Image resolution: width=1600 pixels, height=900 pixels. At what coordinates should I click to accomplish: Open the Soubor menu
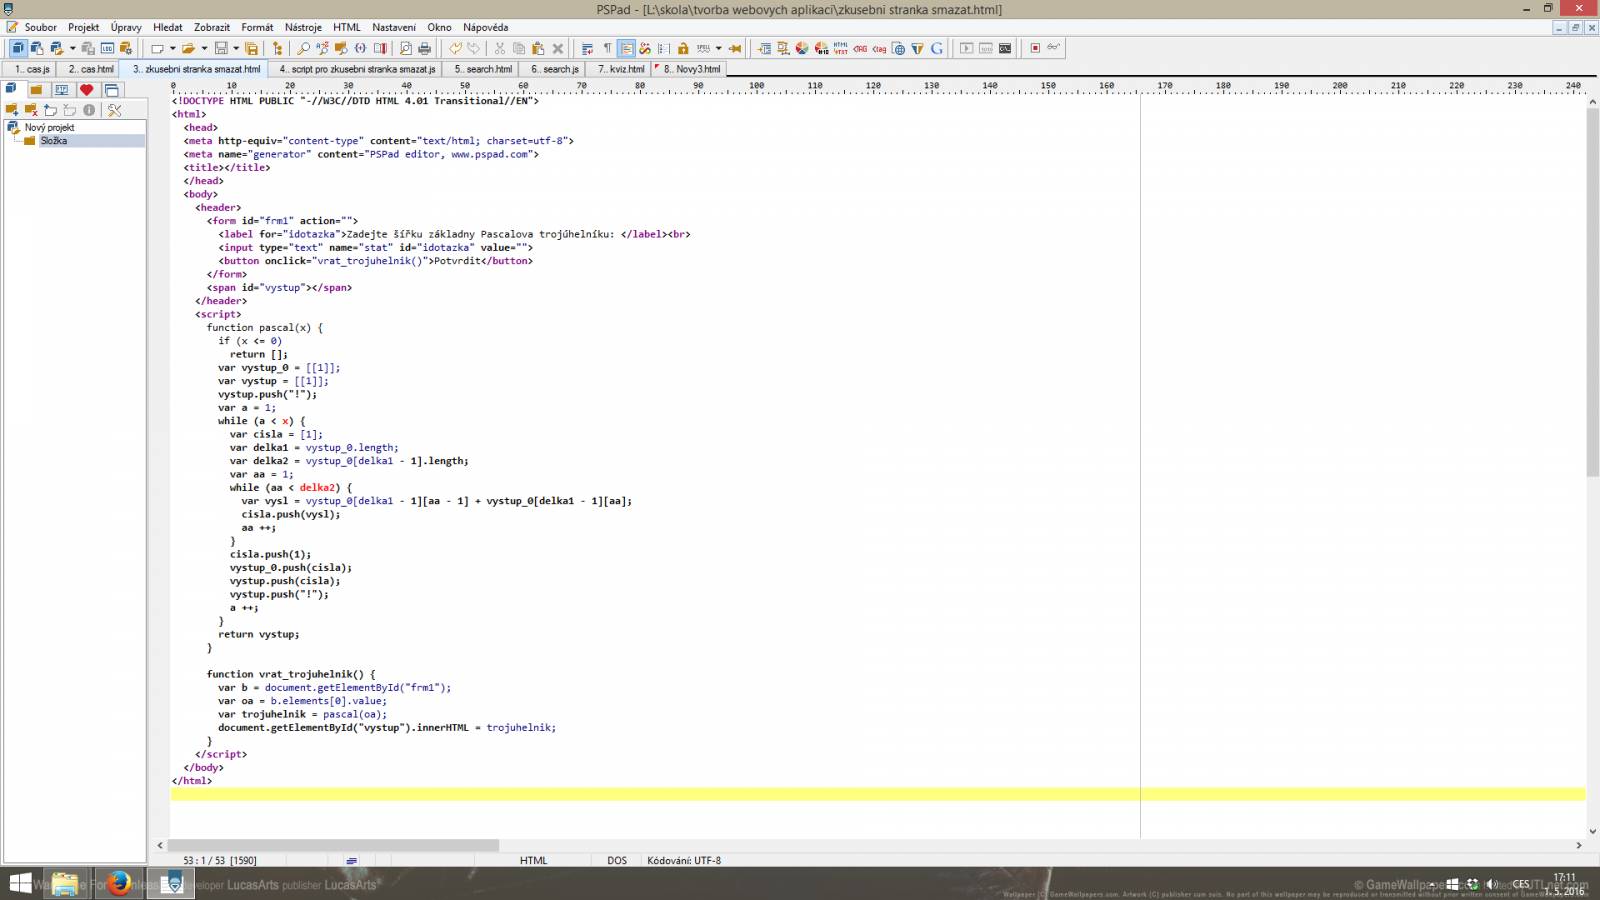coord(41,27)
